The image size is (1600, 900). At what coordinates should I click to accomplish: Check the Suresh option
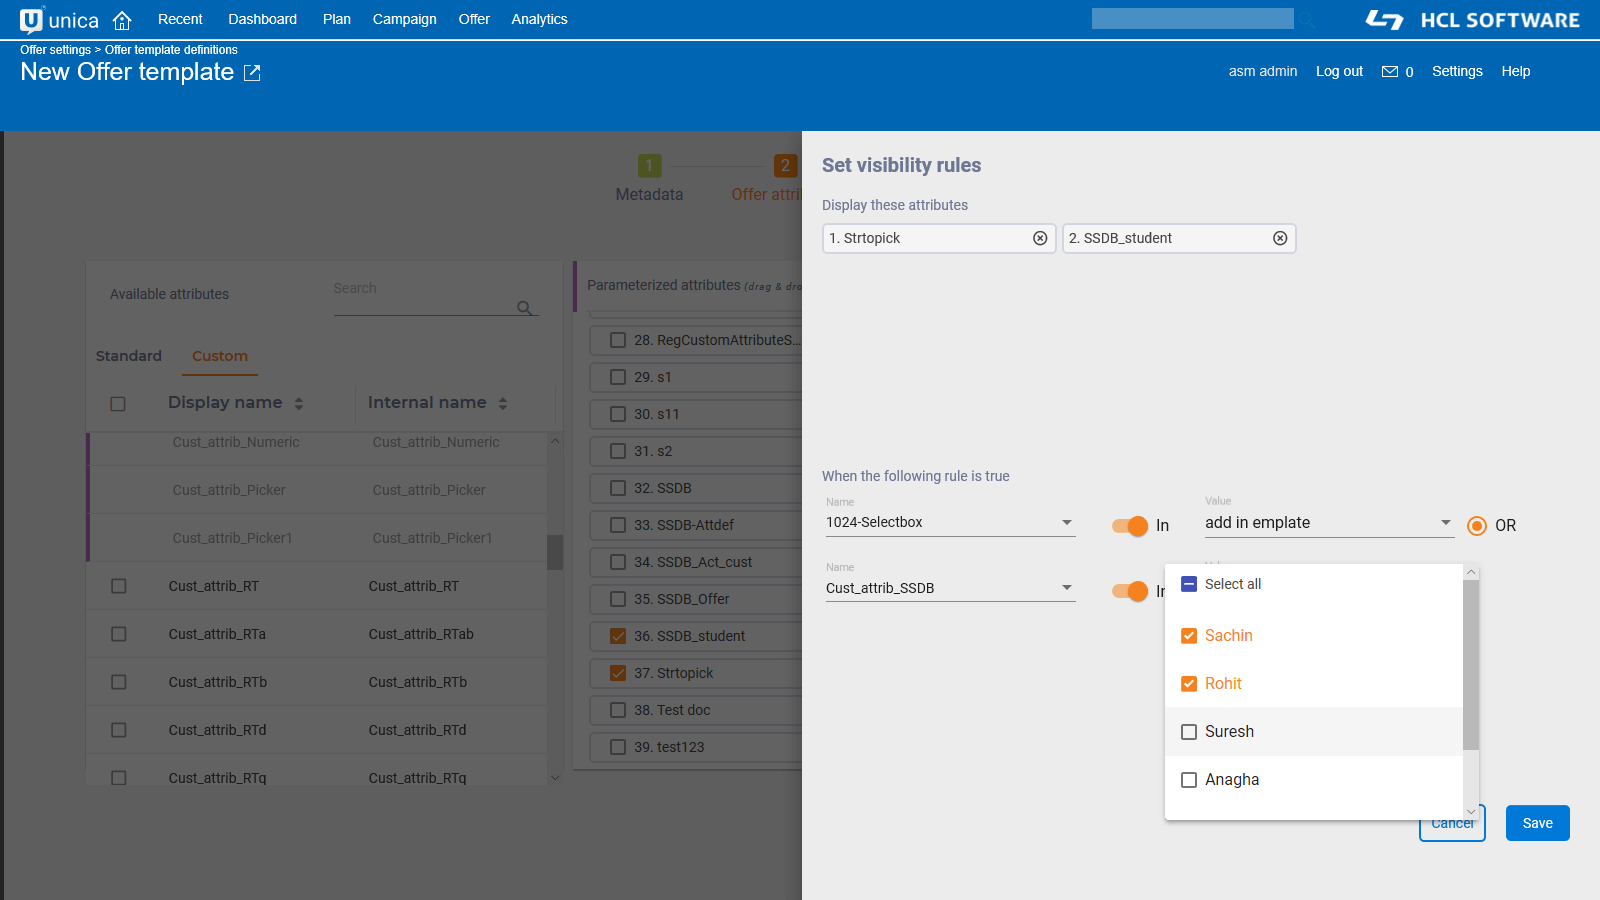[x=1189, y=732]
